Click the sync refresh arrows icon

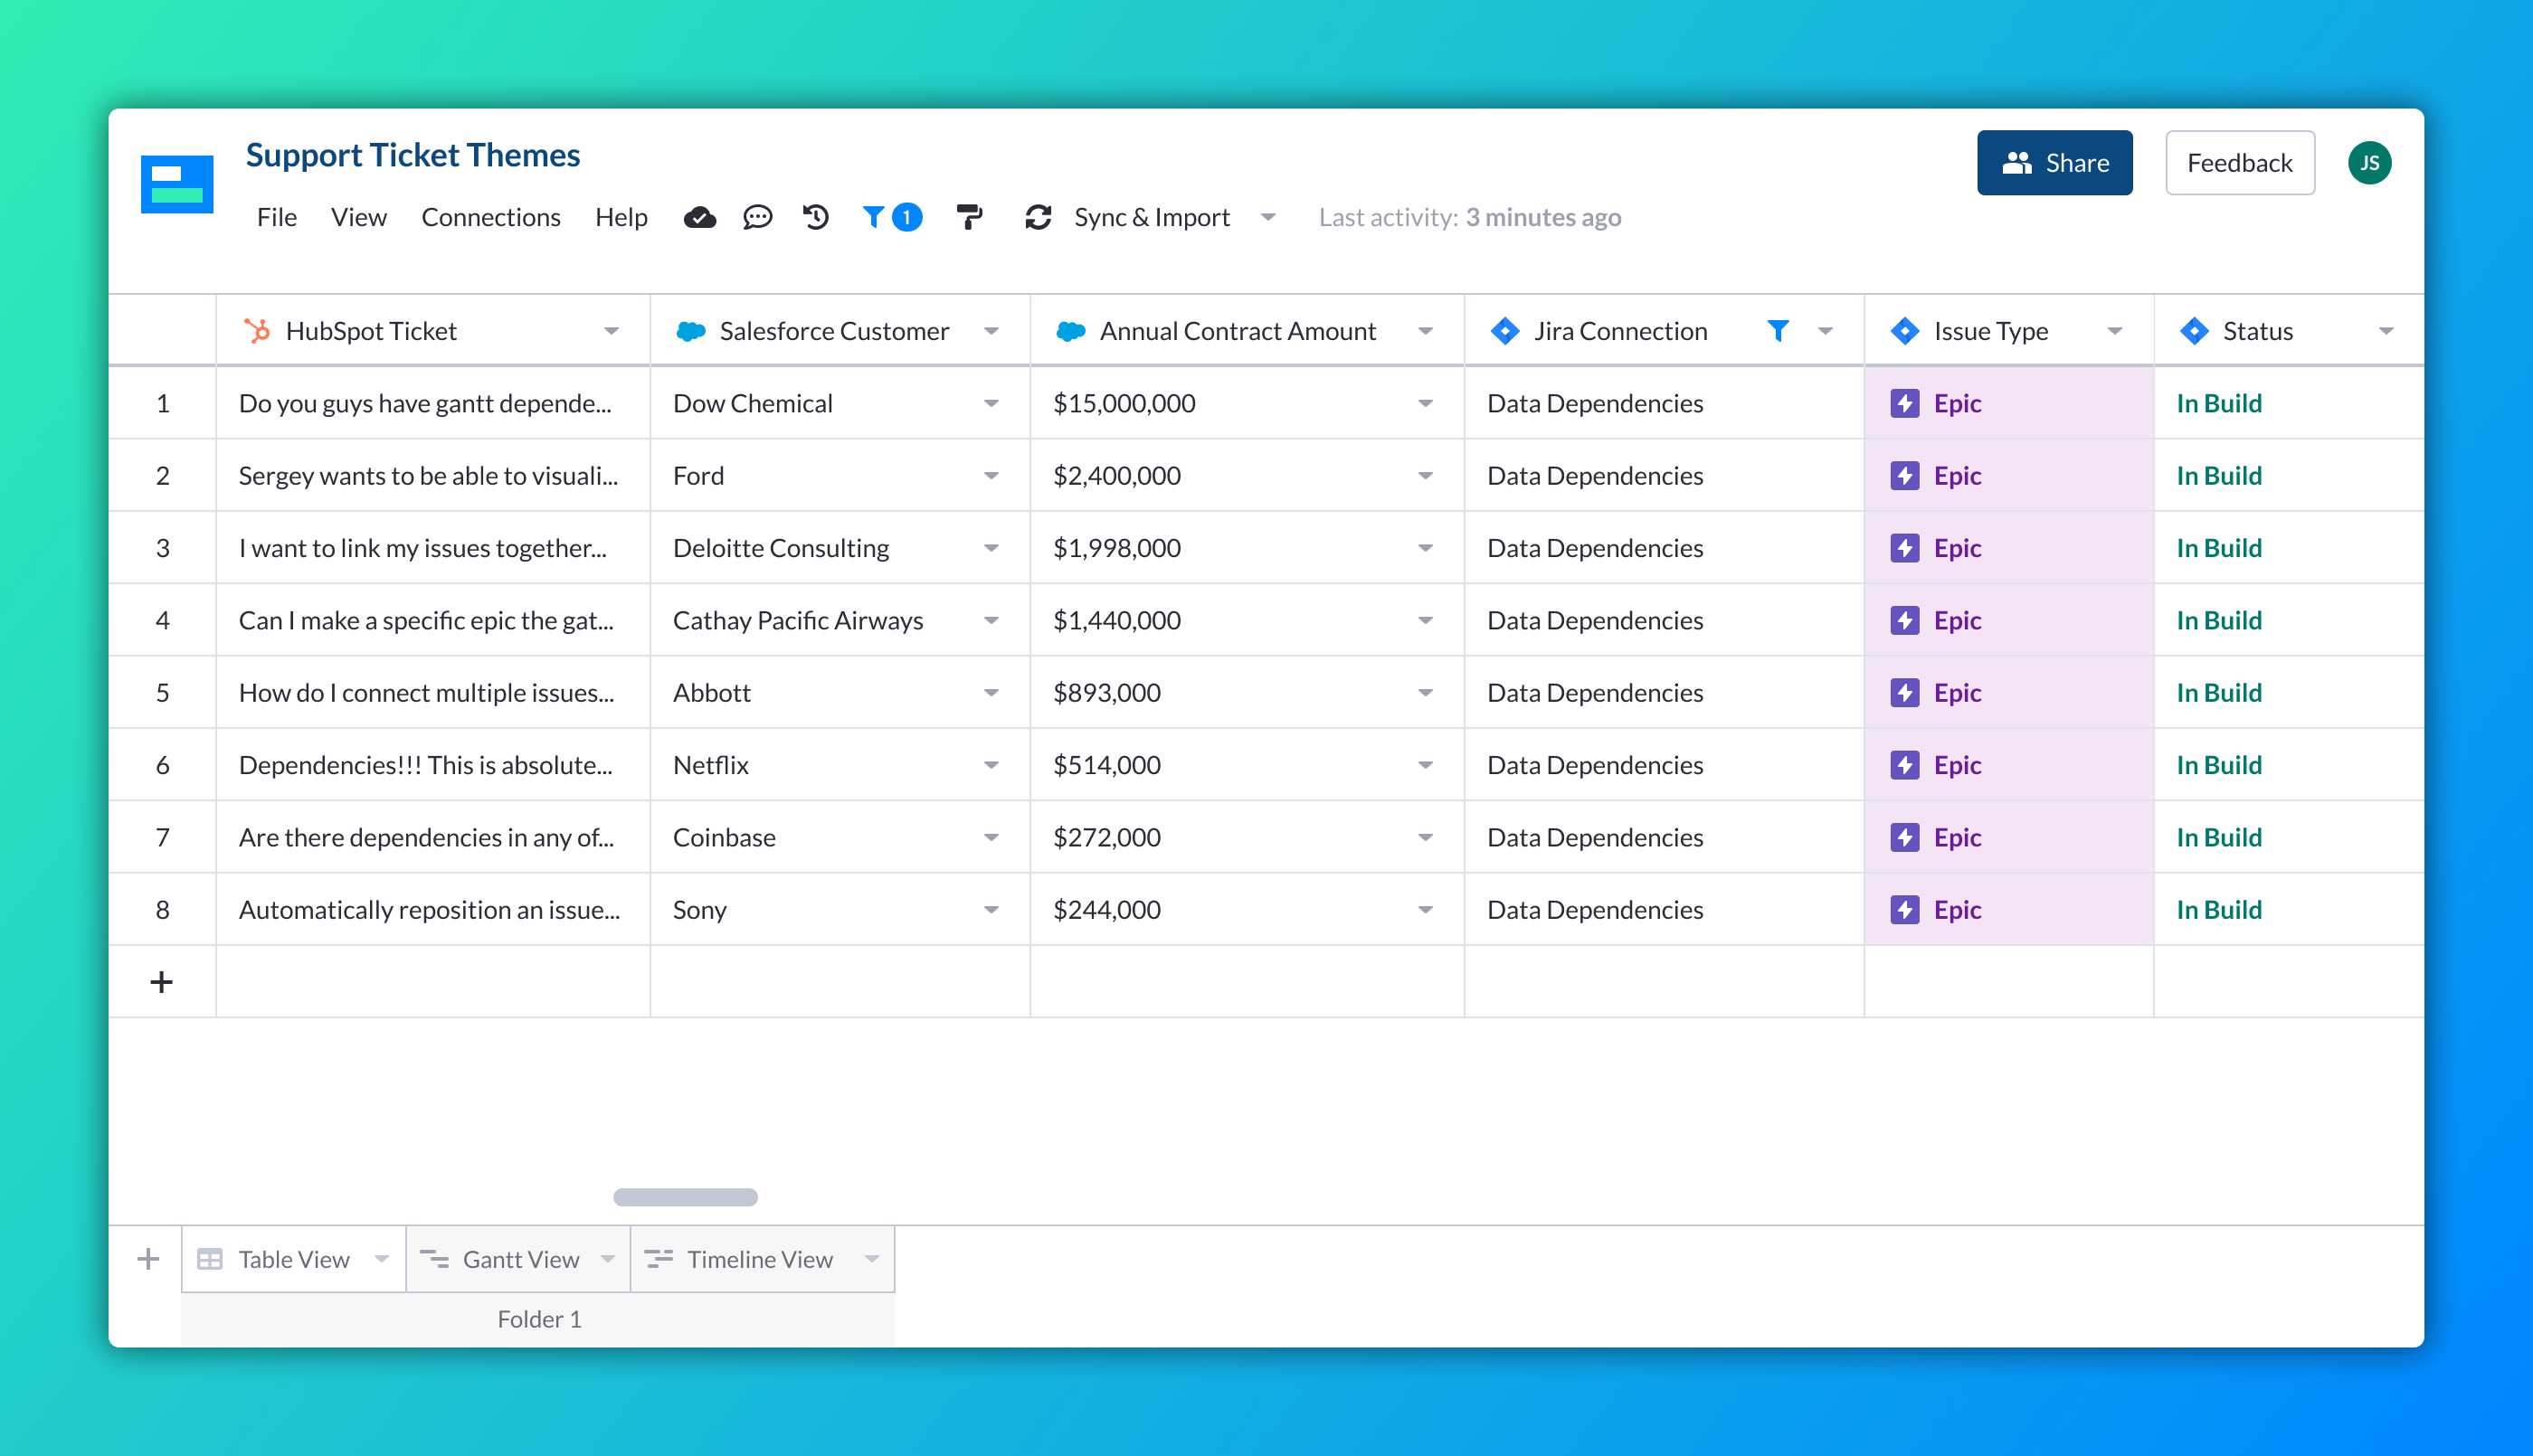(1039, 217)
